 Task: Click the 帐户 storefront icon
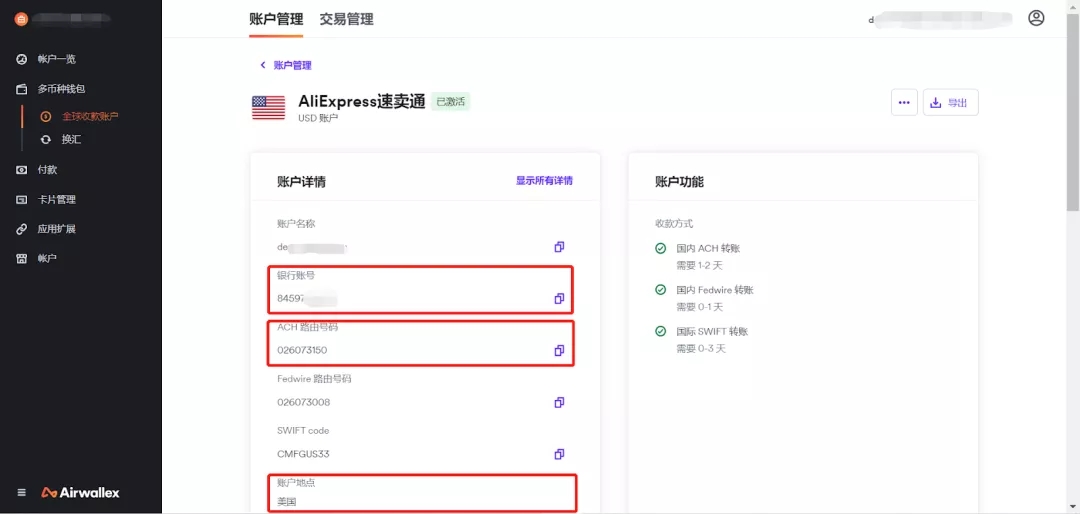point(21,258)
